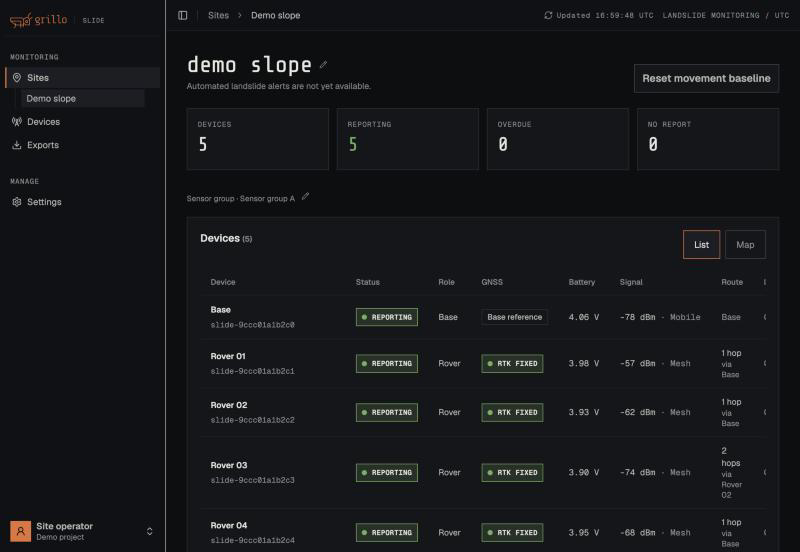The height and width of the screenshot is (552, 800).
Task: Click Reset movement baseline button
Action: (x=706, y=78)
